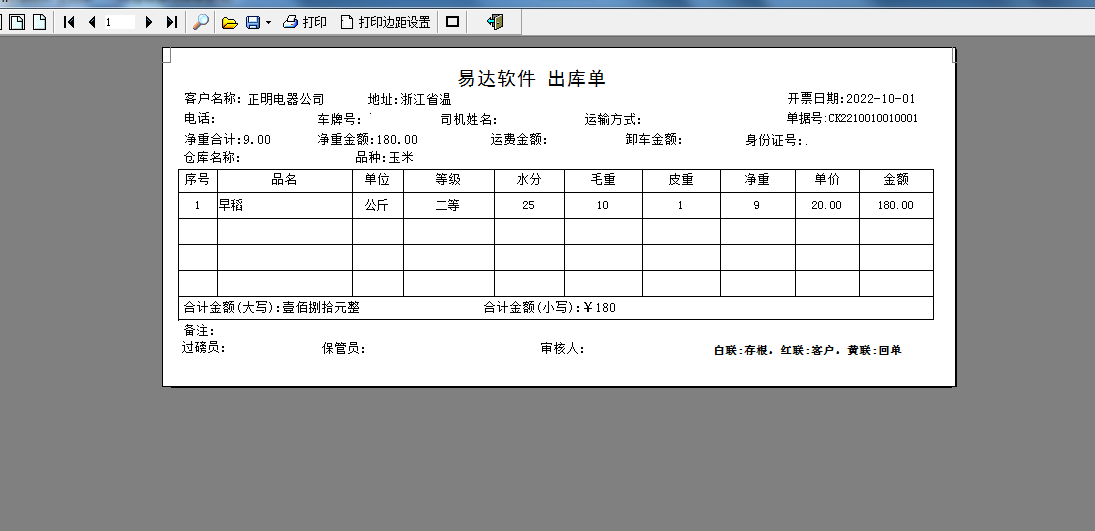
Task: Click the 保管员 label
Action: pos(344,349)
